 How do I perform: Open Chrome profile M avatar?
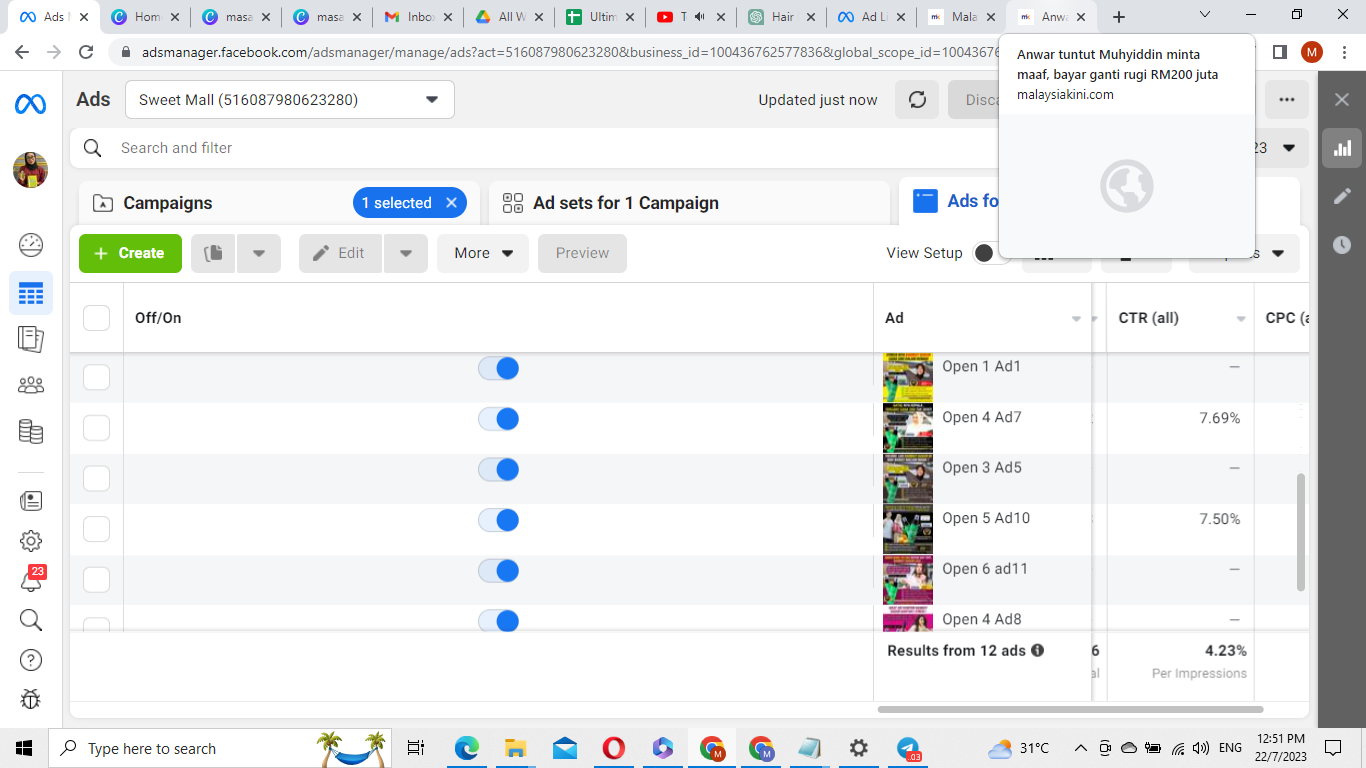tap(1311, 52)
